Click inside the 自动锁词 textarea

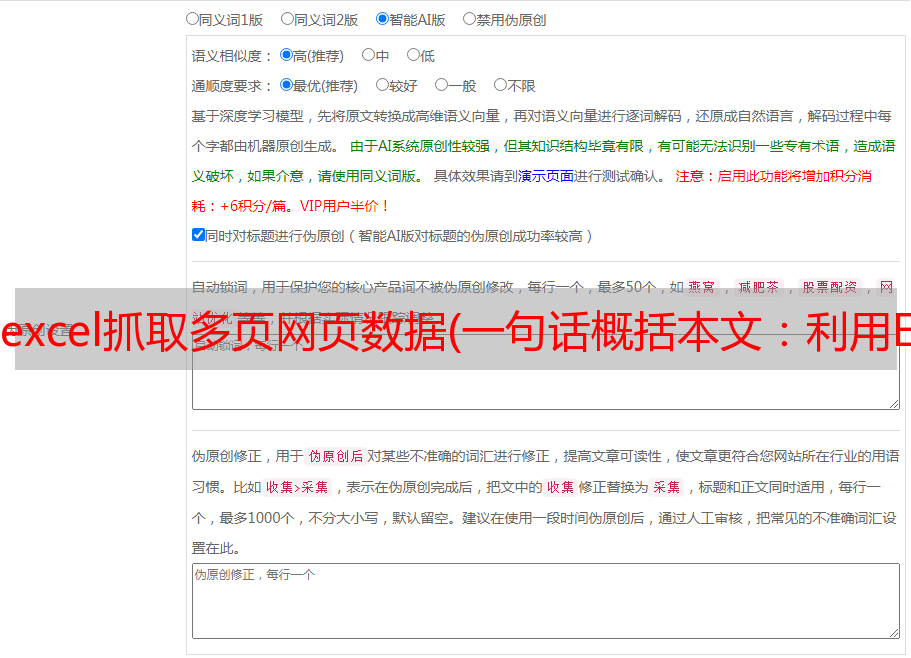point(546,372)
